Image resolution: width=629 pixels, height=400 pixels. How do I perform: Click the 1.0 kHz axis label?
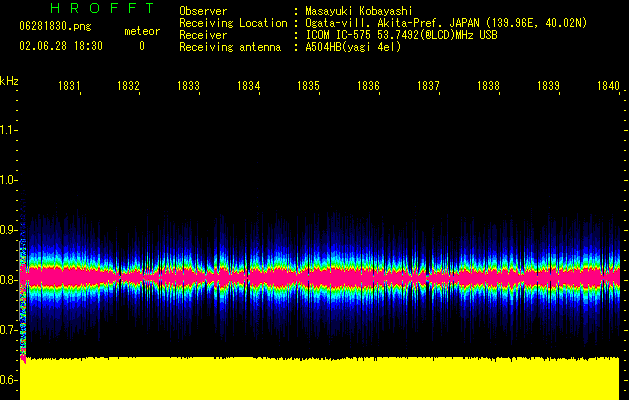pyautogui.click(x=8, y=180)
